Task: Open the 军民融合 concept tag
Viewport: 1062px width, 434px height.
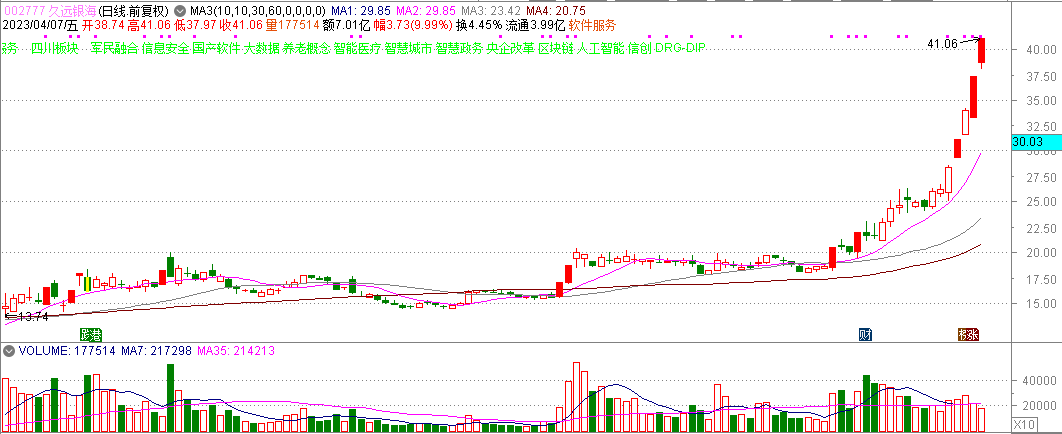Action: tap(114, 47)
